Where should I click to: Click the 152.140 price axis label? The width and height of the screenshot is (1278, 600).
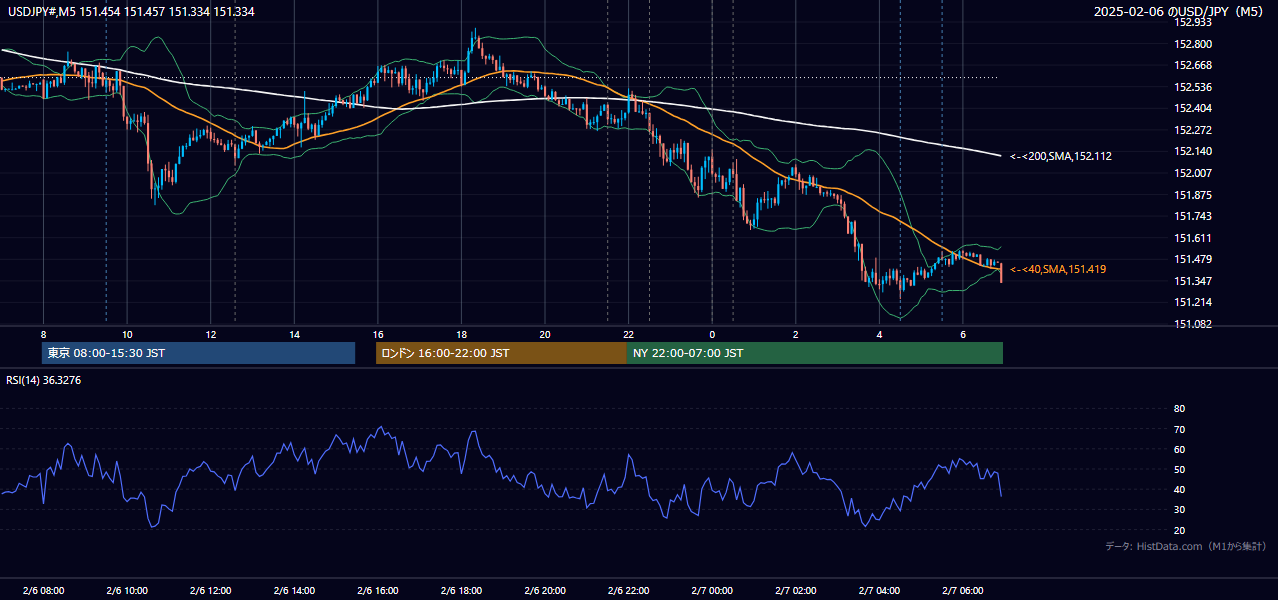1193,151
